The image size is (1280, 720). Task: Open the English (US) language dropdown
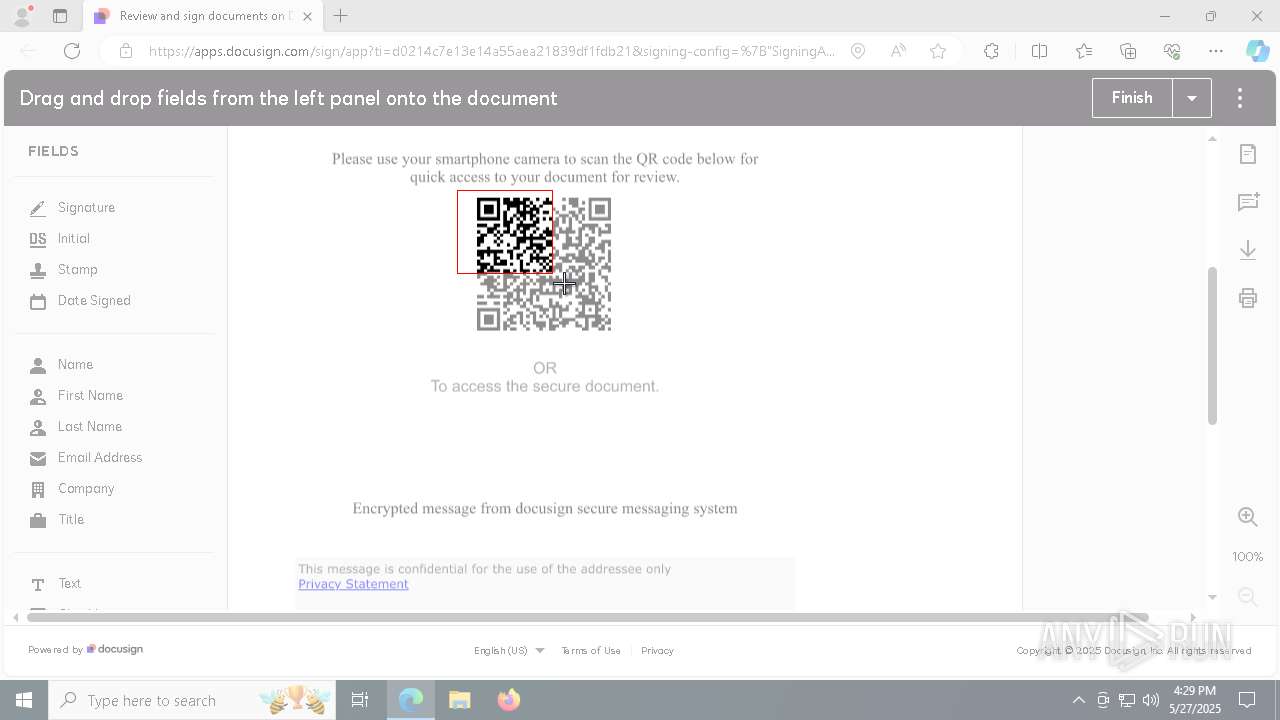click(x=509, y=651)
